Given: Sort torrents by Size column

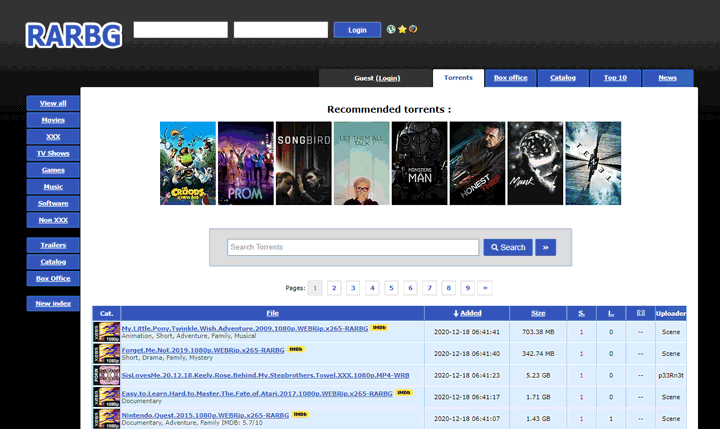Looking at the screenshot, I should click(538, 313).
